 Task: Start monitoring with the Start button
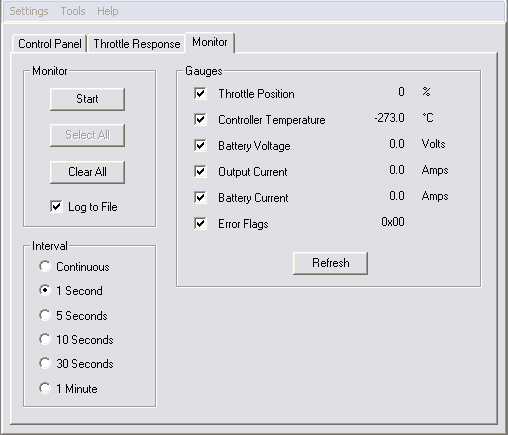[87, 99]
